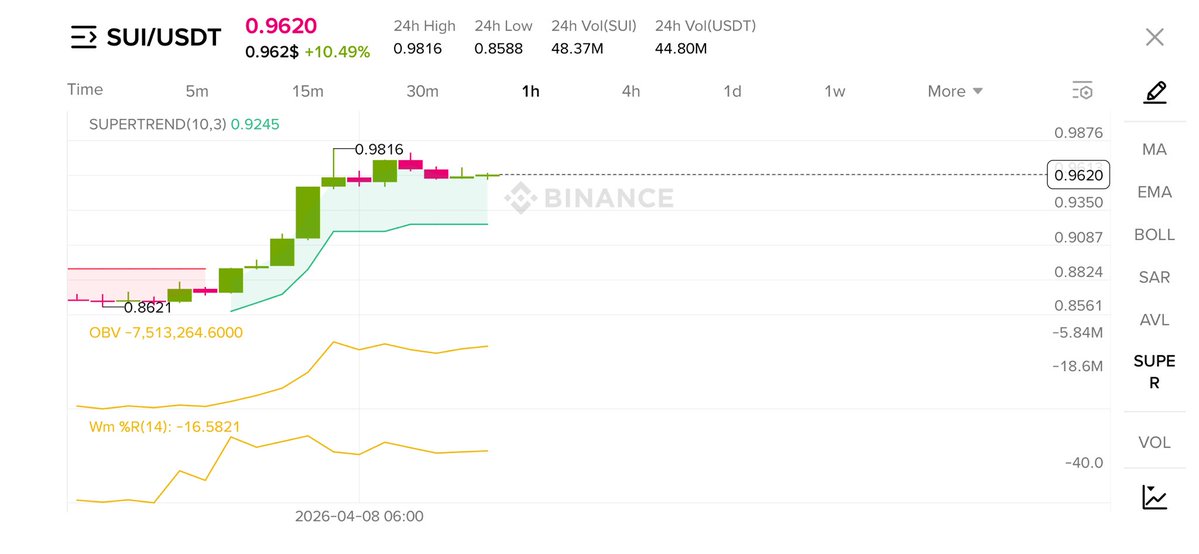This screenshot has height=554, width=1199.
Task: Click the 24h Vol(USDT) value 44.80M
Action: (681, 49)
